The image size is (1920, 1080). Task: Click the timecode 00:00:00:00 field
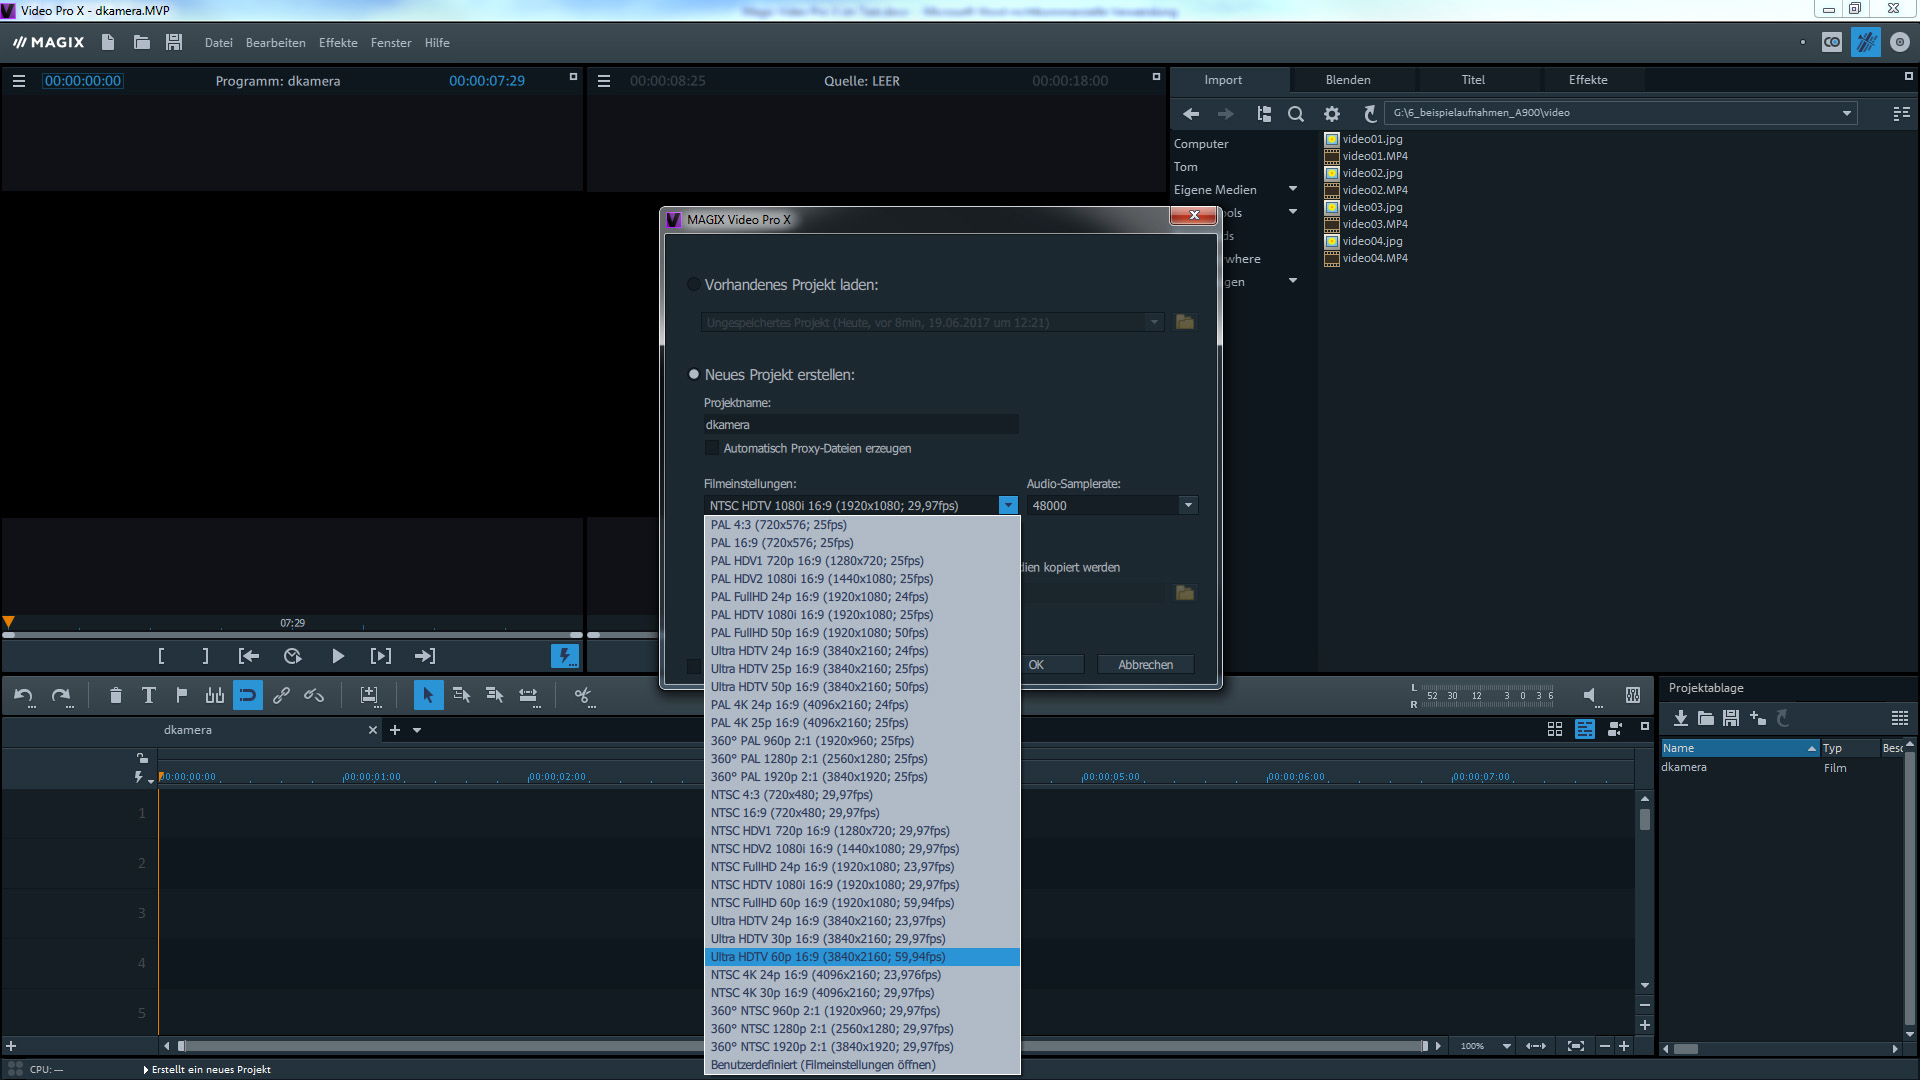click(x=83, y=81)
